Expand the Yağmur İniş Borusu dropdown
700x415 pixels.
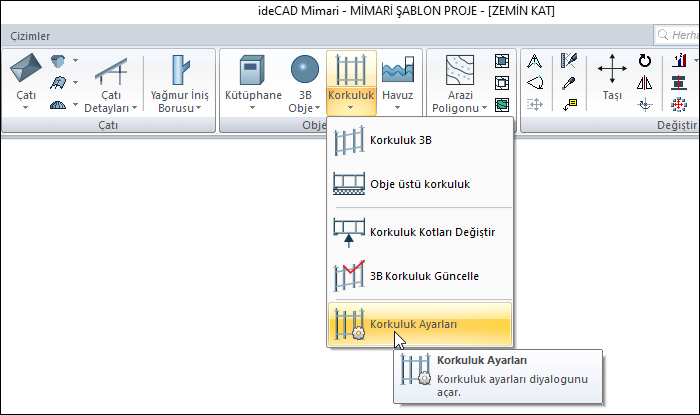click(x=199, y=108)
